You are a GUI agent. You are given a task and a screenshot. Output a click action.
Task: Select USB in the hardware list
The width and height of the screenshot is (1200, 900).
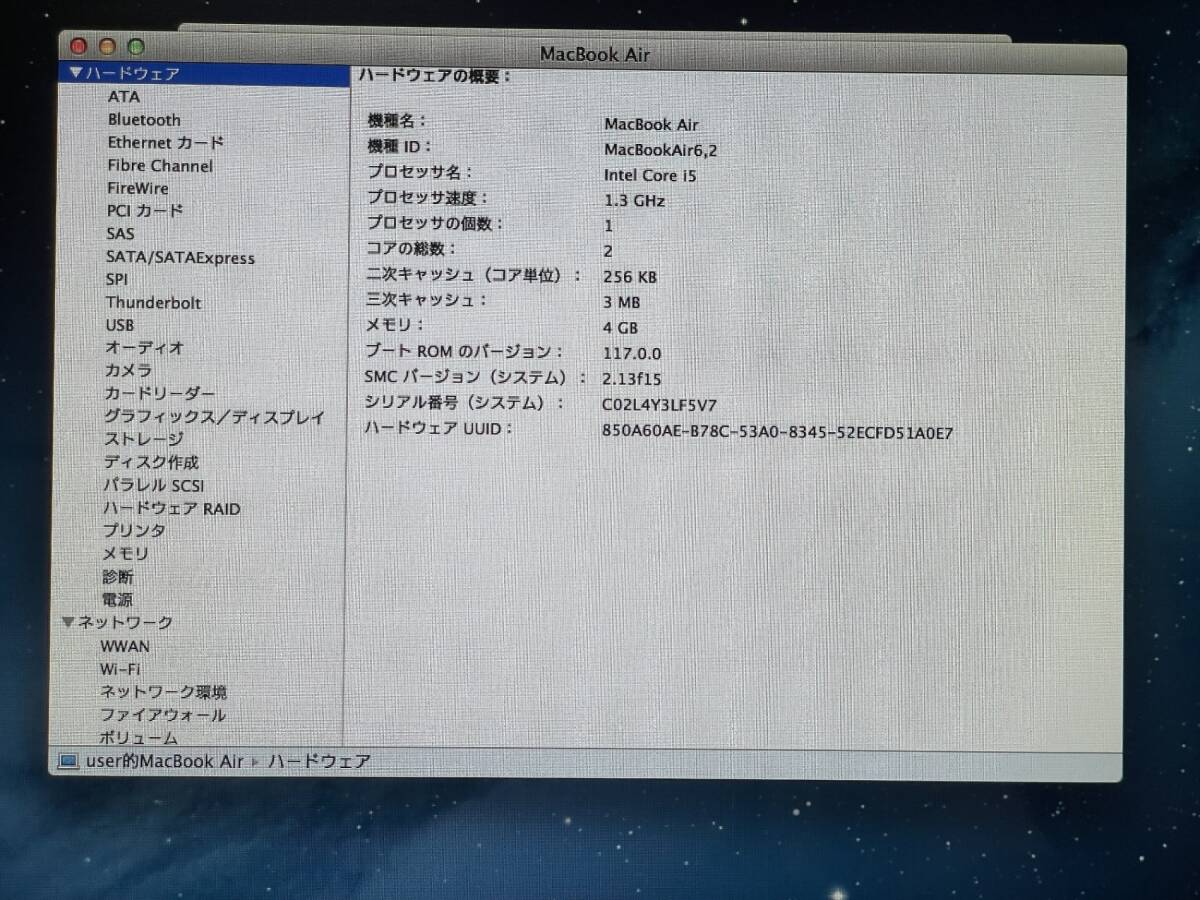point(119,326)
